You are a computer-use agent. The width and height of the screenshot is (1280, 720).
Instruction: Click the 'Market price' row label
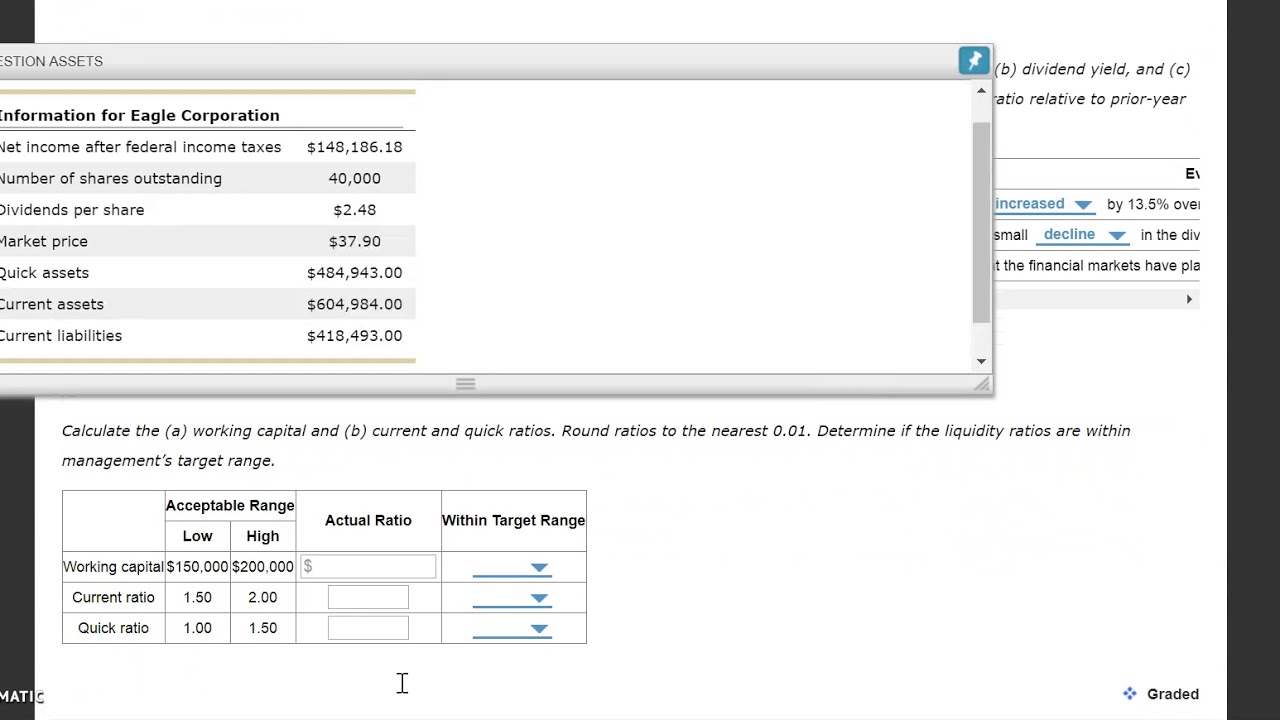[44, 241]
